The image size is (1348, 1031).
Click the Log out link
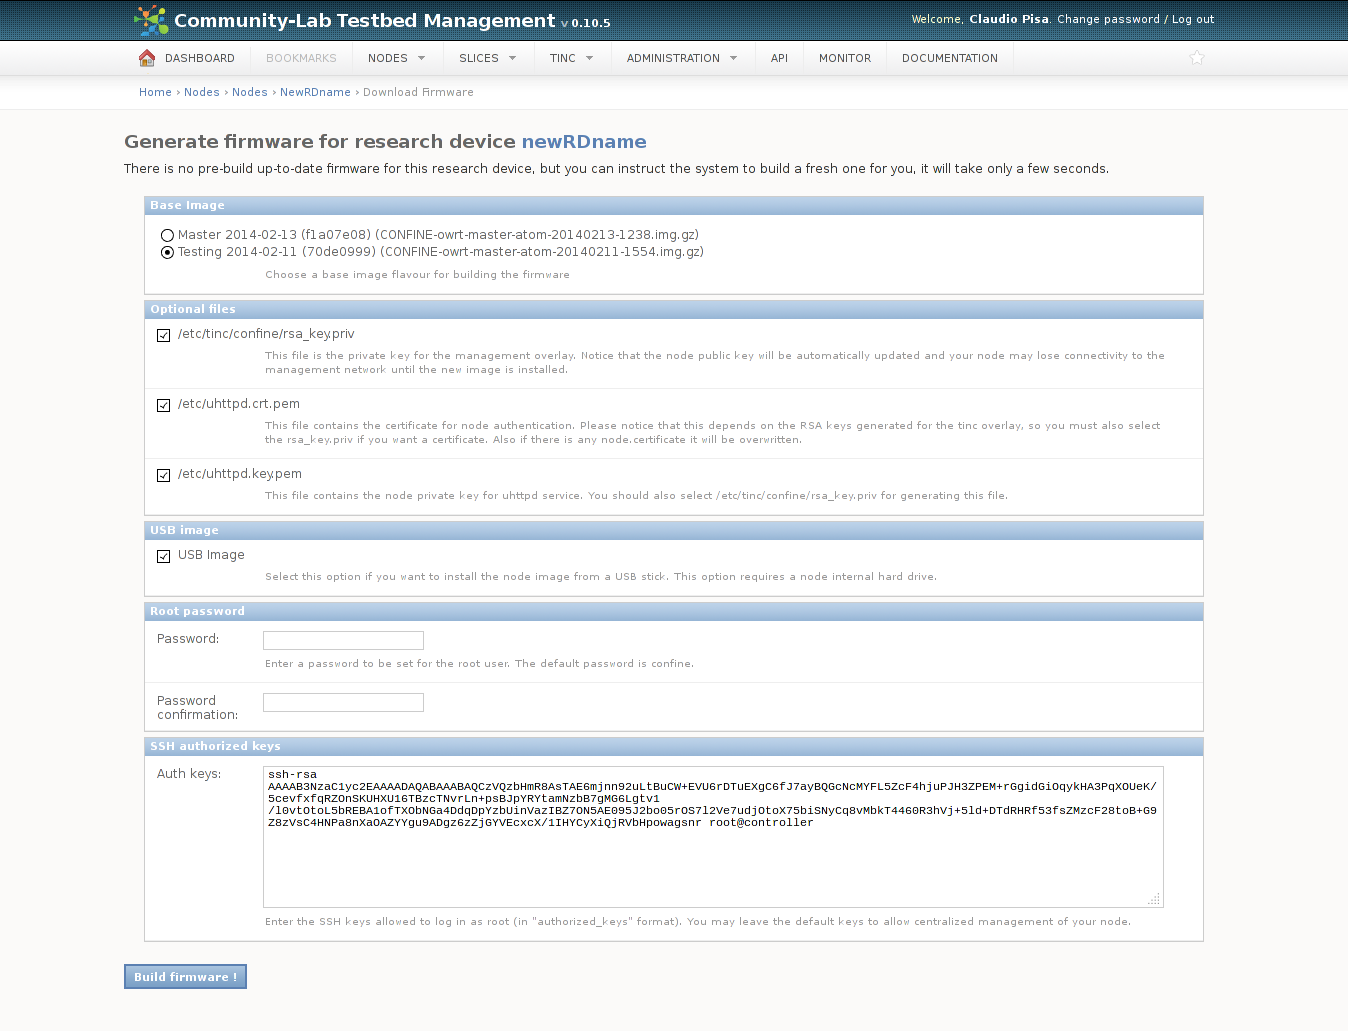tap(1193, 19)
